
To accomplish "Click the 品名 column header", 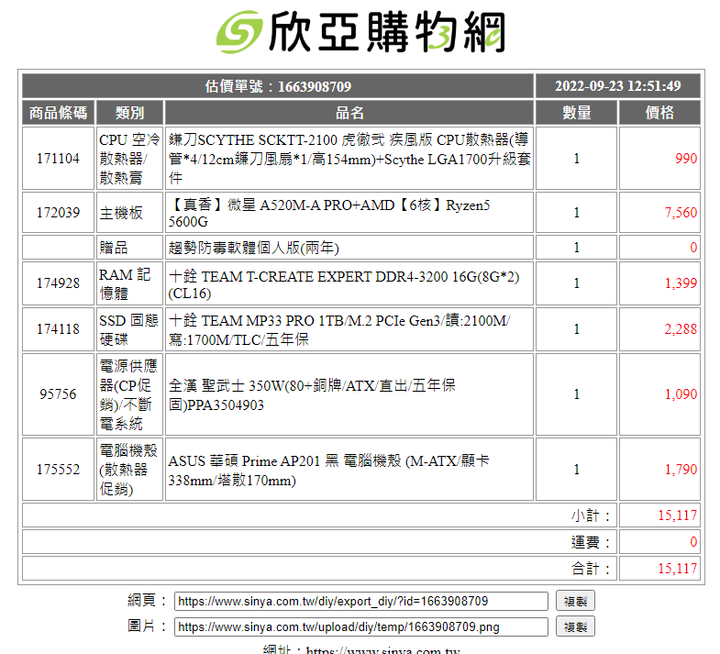I will 349,113.
